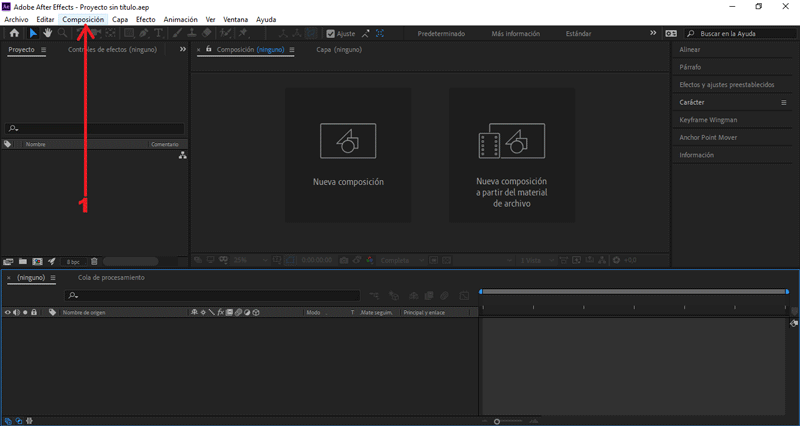Toggle the lock column icon in timeline
Image resolution: width=800 pixels, height=426 pixels.
pos(34,312)
